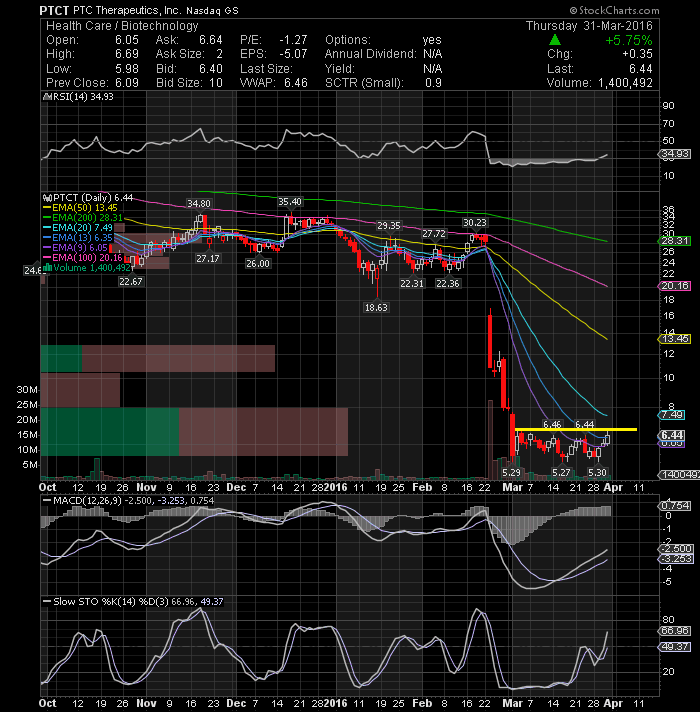Image resolution: width=700 pixels, height=712 pixels.
Task: Click the 22.31 low price label
Action: tap(412, 283)
